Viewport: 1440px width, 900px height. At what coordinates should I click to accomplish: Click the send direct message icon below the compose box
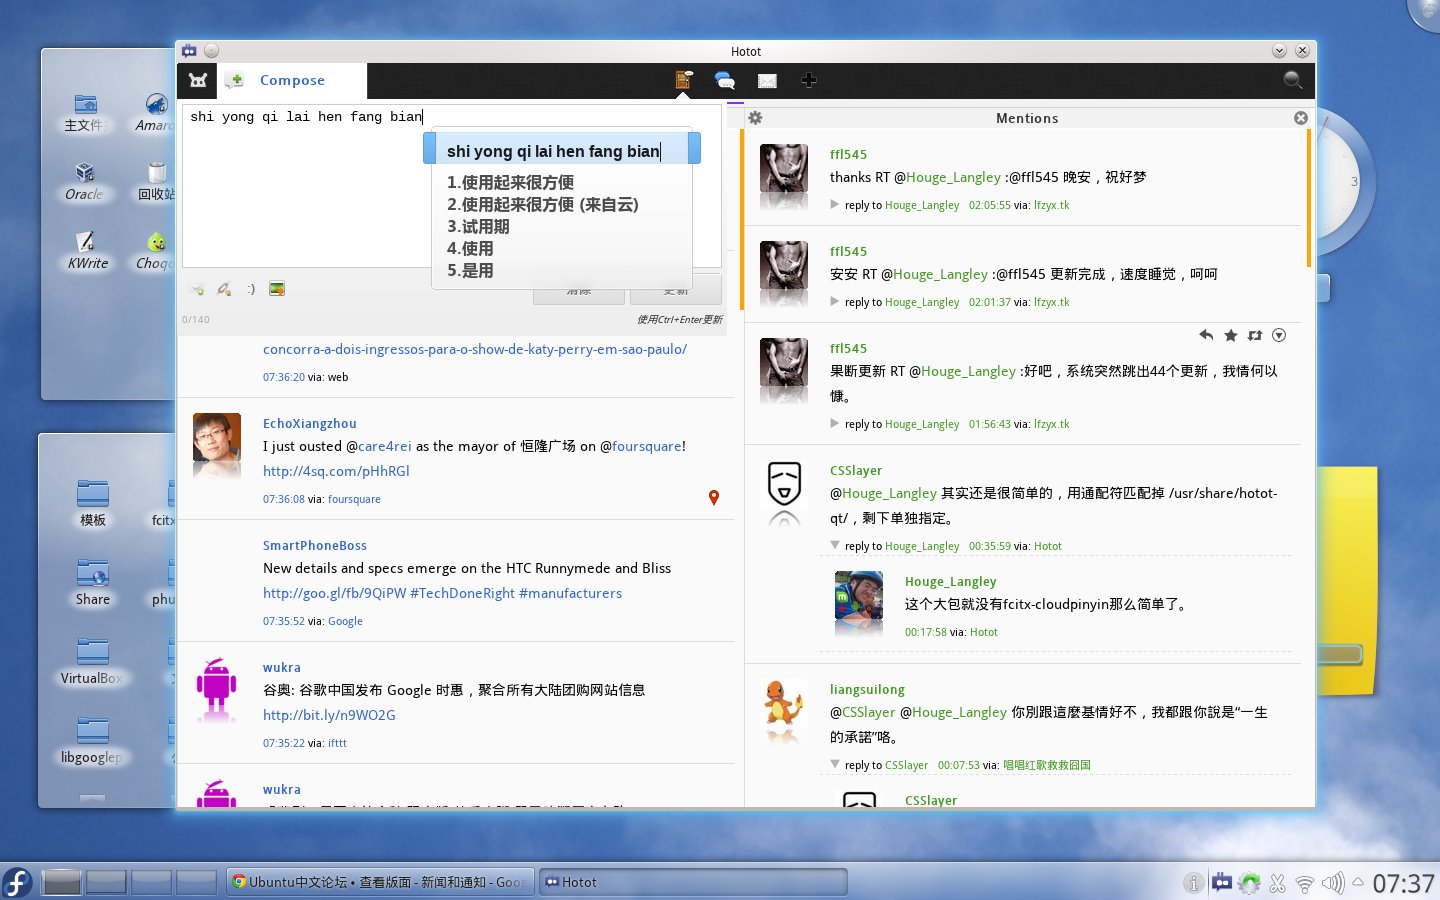point(197,289)
